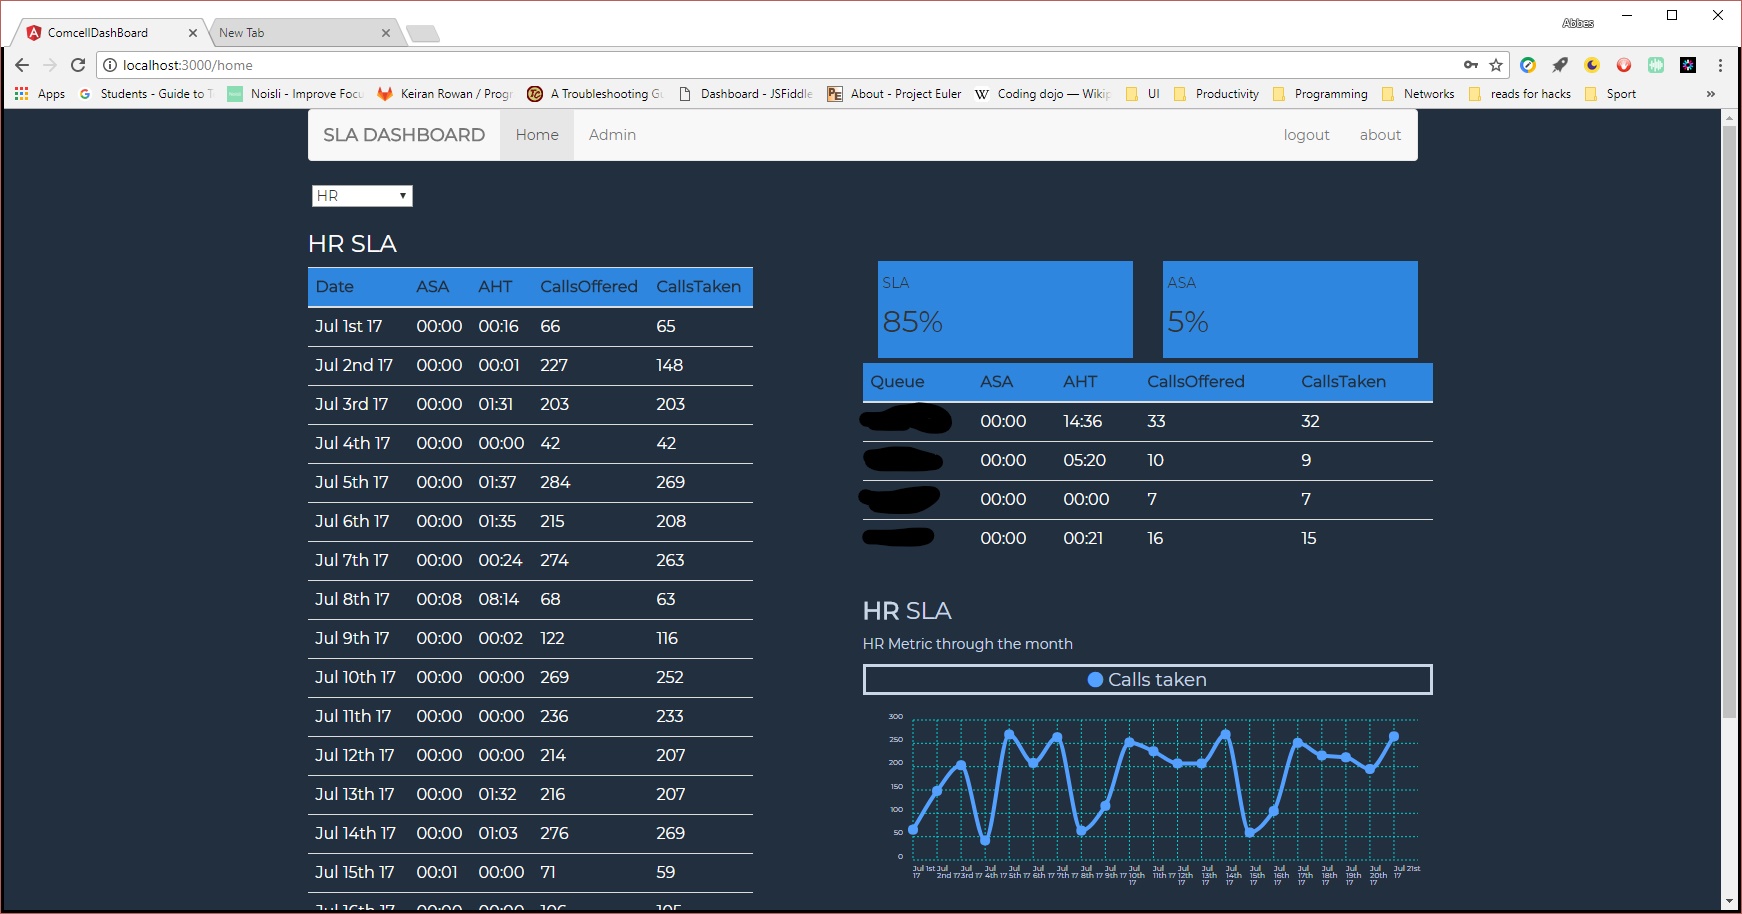Open a new tab with the blank tab button
Screen dimensions: 1742x914
coord(423,34)
